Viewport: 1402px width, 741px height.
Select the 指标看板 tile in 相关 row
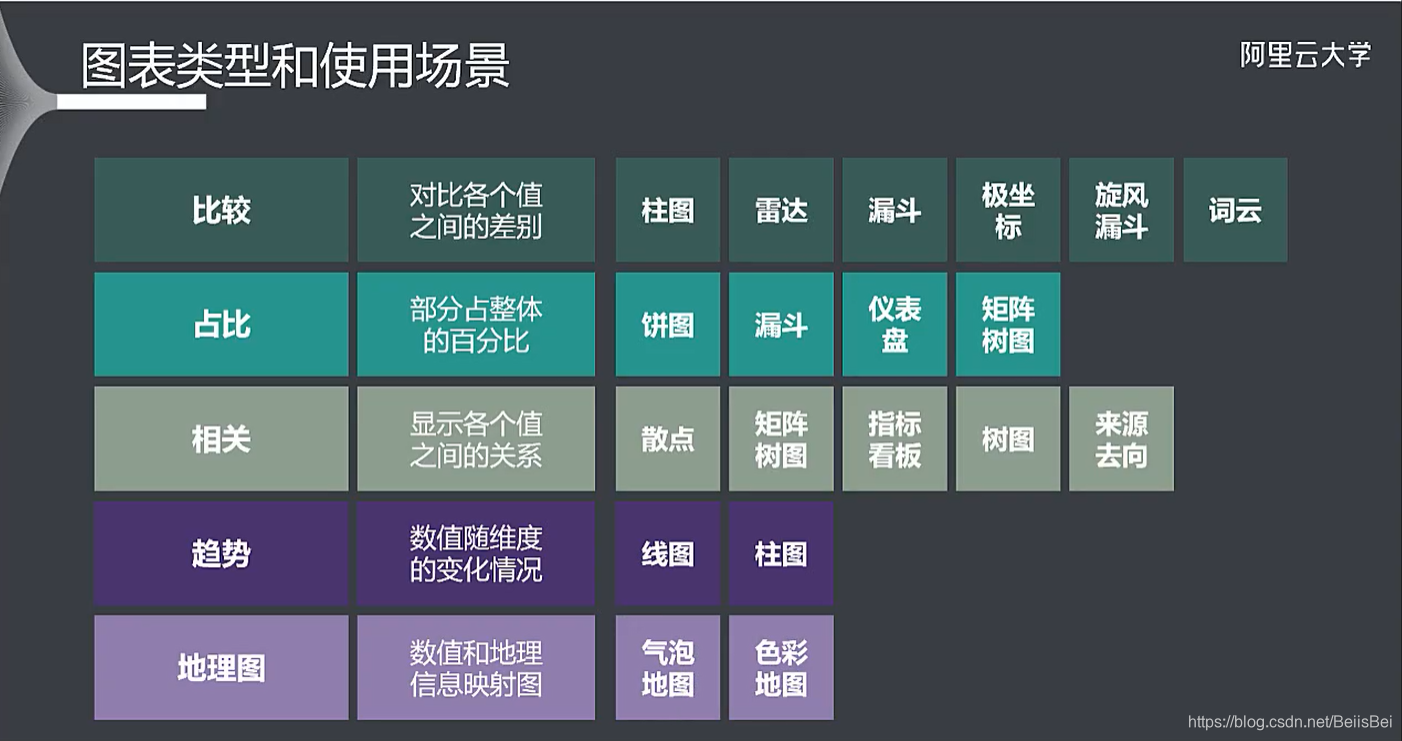(894, 438)
